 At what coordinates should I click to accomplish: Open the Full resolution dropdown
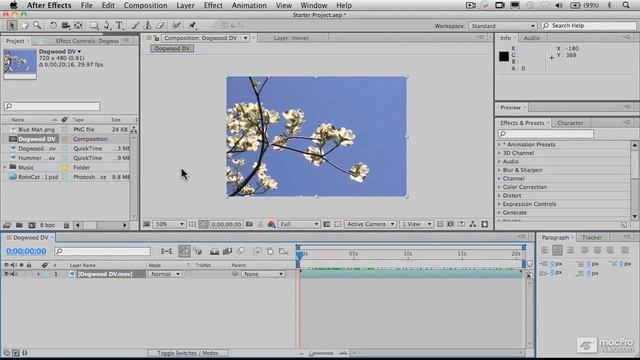click(x=299, y=224)
